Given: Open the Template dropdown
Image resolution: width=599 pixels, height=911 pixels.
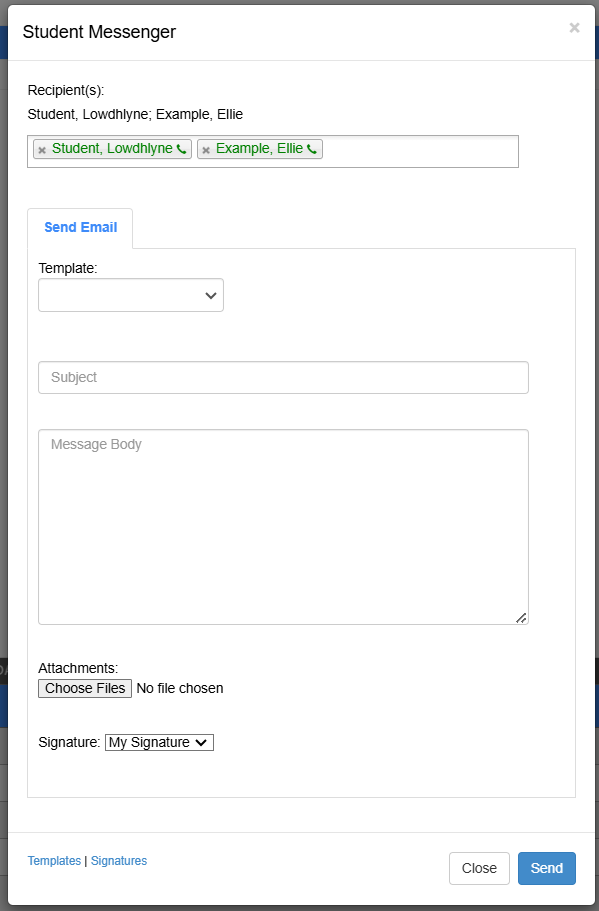Looking at the screenshot, I should click(130, 295).
